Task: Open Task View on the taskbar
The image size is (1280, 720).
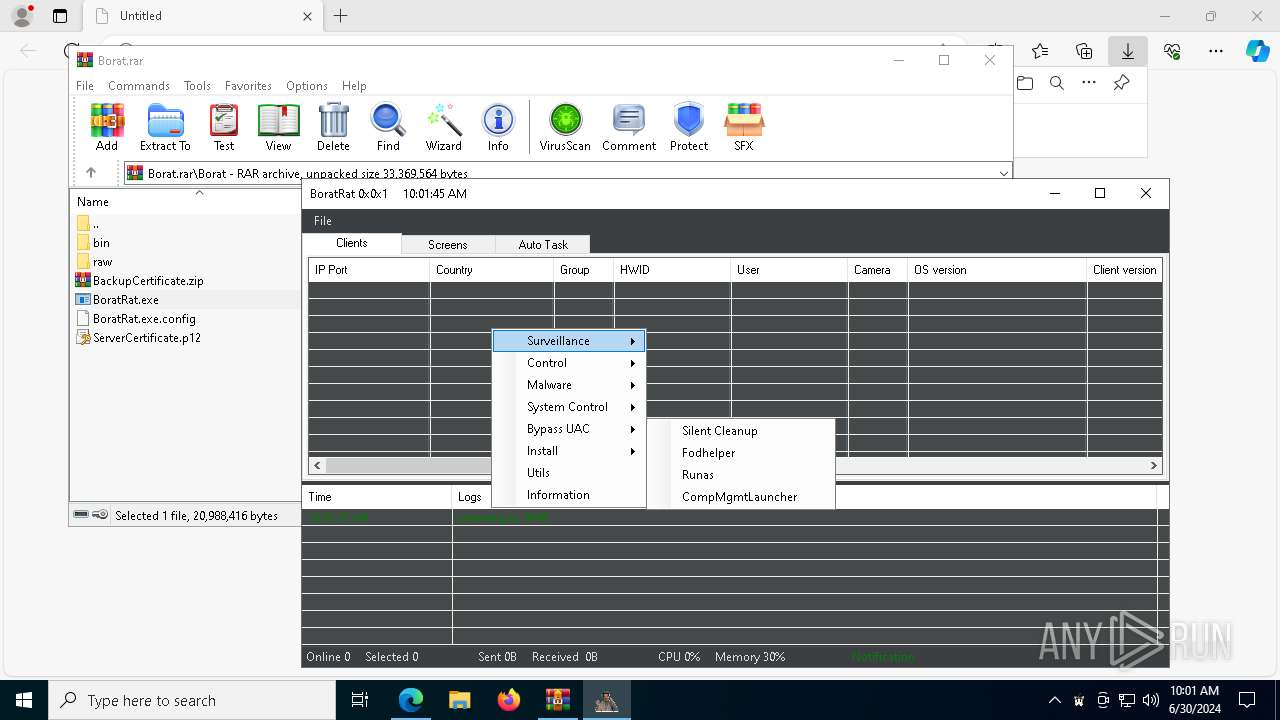Action: [x=360, y=700]
